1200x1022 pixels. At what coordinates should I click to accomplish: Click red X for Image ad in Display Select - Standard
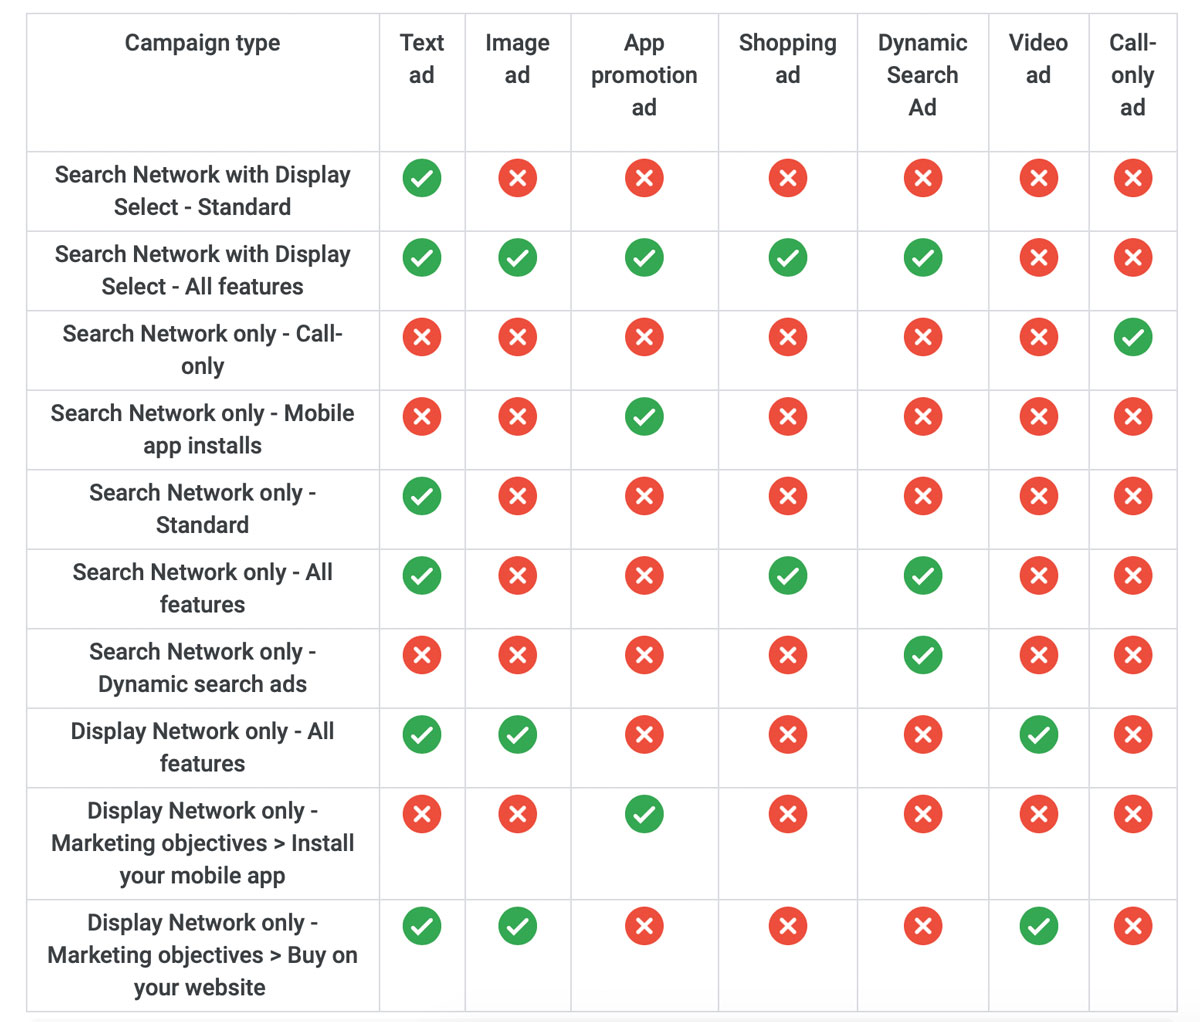point(518,178)
